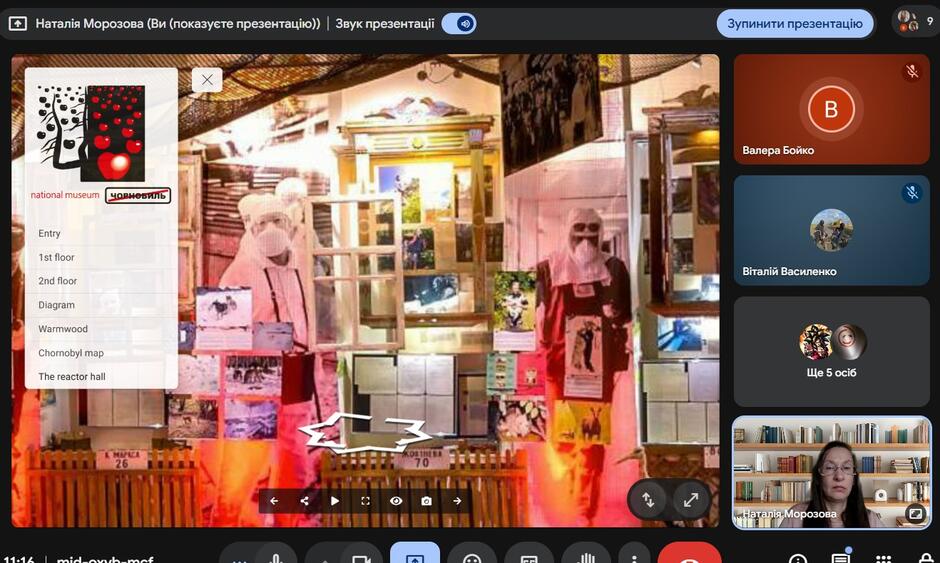Go to previous panorama with left arrow
The image size is (940, 563).
pos(274,501)
